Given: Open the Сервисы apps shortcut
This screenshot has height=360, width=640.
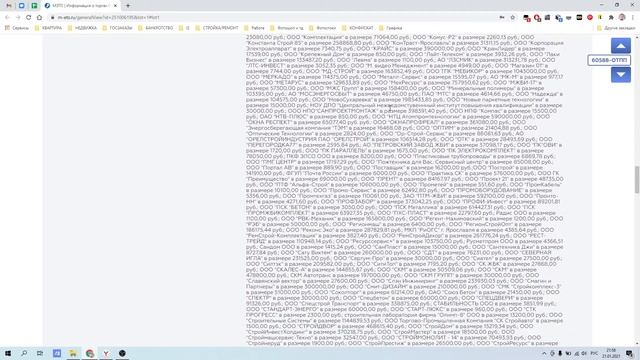Looking at the screenshot, I should pos(17,28).
